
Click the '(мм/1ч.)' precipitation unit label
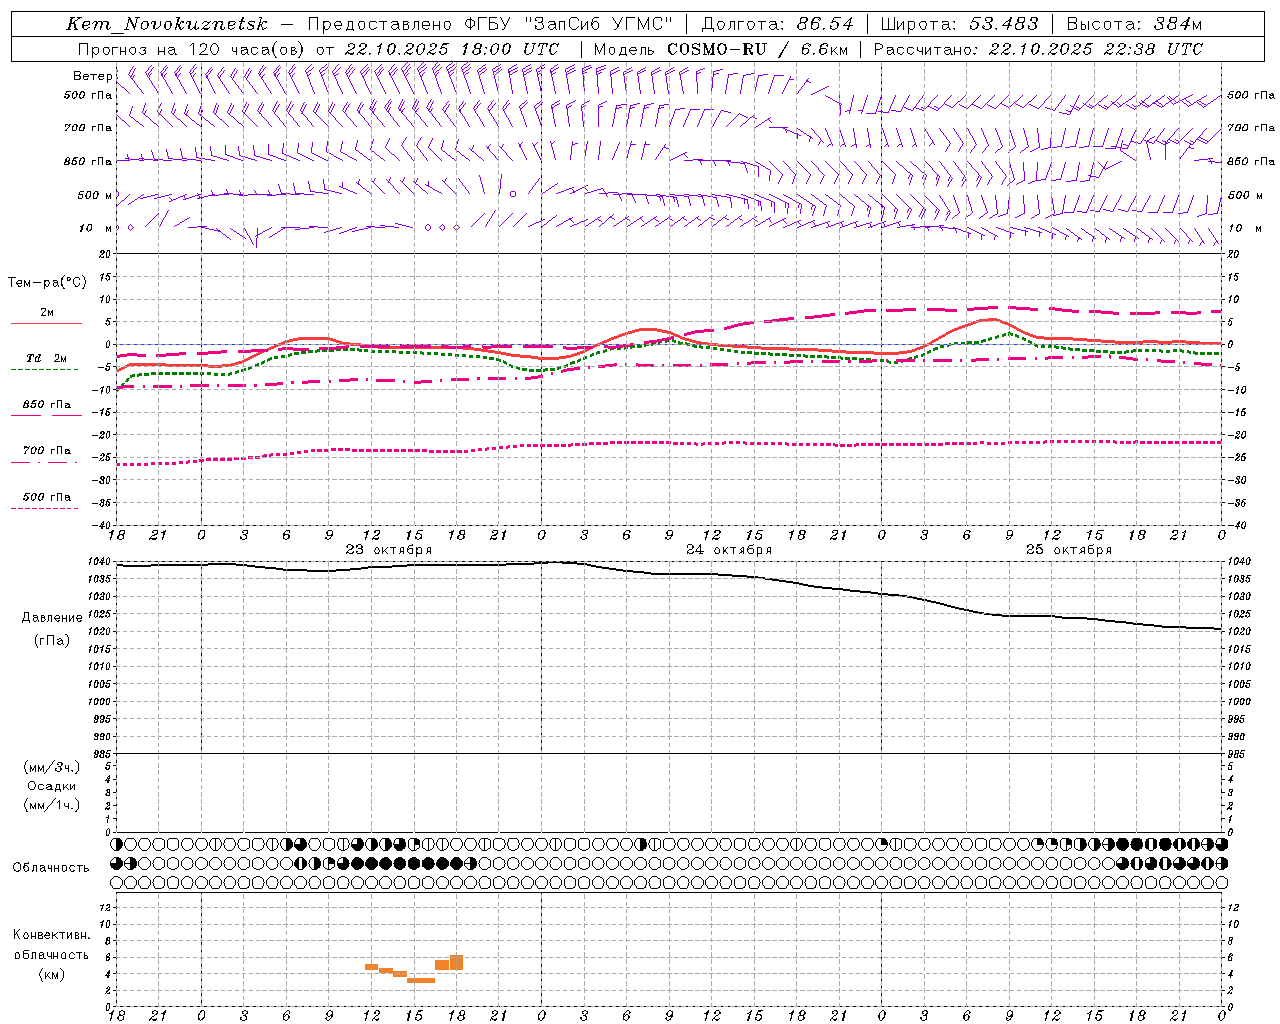coord(52,805)
